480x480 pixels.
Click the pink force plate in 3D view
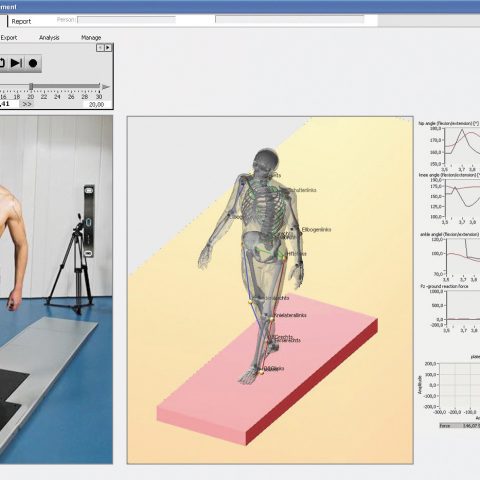[x=267, y=370]
